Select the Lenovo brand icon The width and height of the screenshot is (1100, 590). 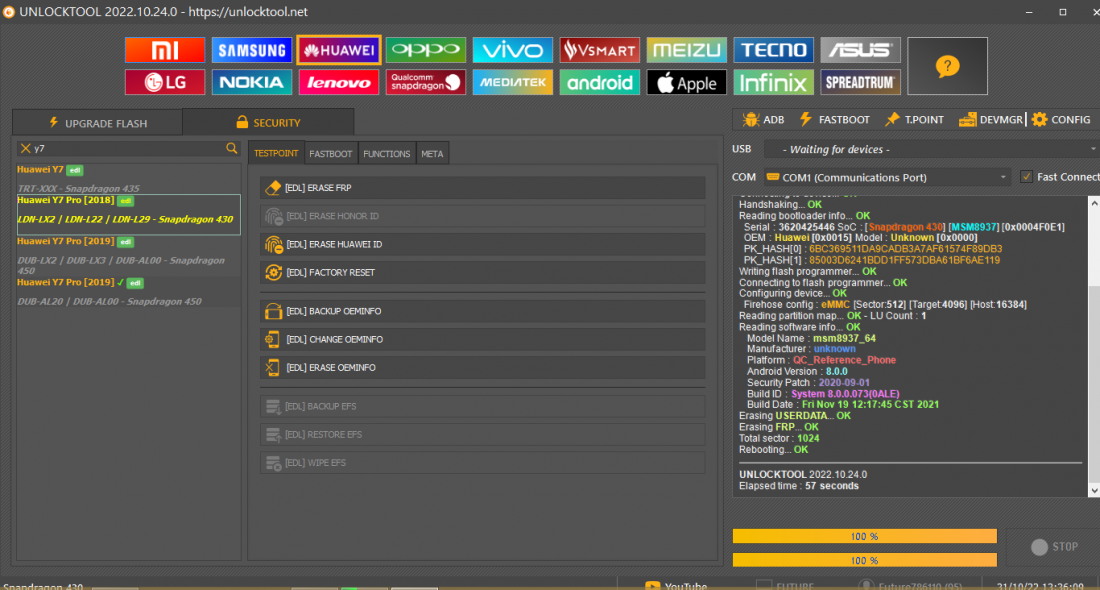point(339,82)
